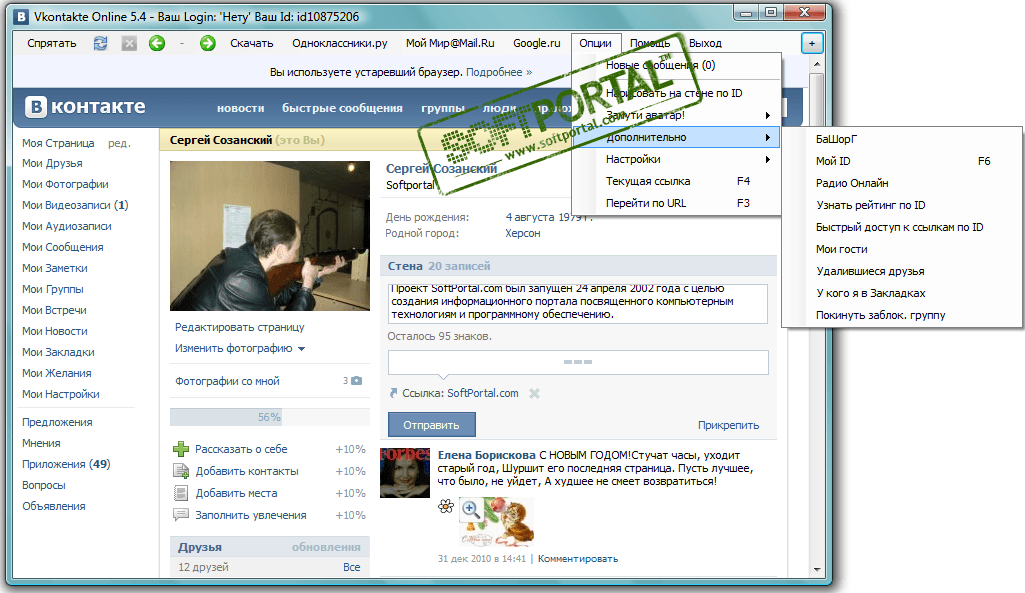The image size is (1025, 593).
Task: Remove the SoftPortal.com link with X
Action: 534,393
